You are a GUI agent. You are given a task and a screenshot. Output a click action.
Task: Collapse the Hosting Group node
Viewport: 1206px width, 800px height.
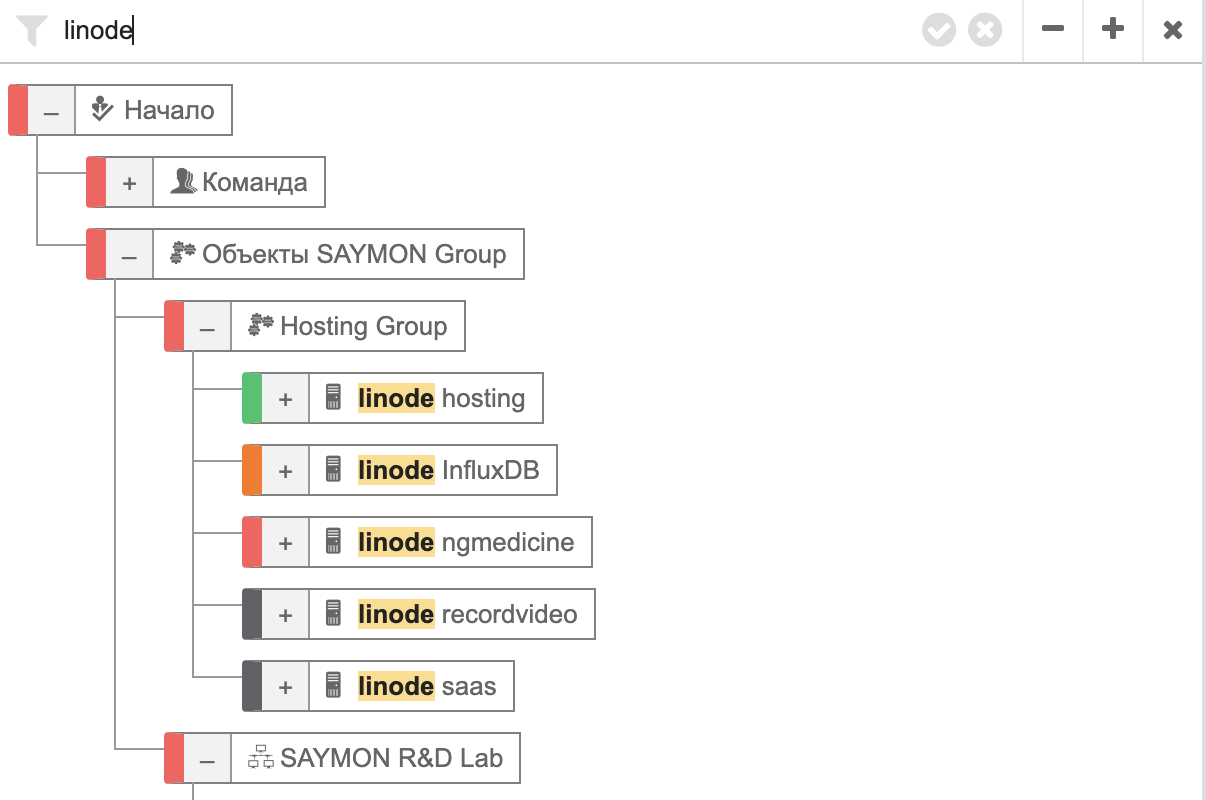(207, 326)
